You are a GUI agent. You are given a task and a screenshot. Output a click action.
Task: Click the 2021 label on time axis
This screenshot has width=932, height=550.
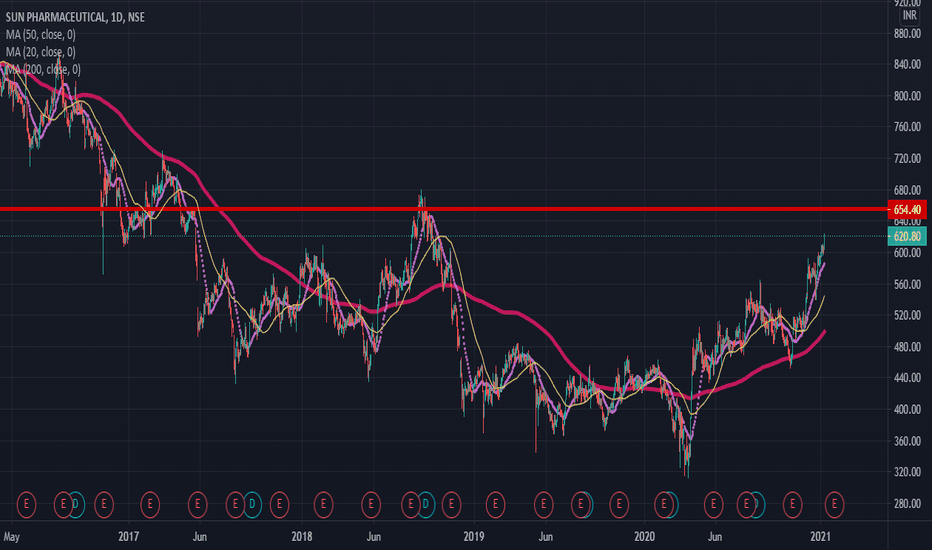click(x=820, y=537)
